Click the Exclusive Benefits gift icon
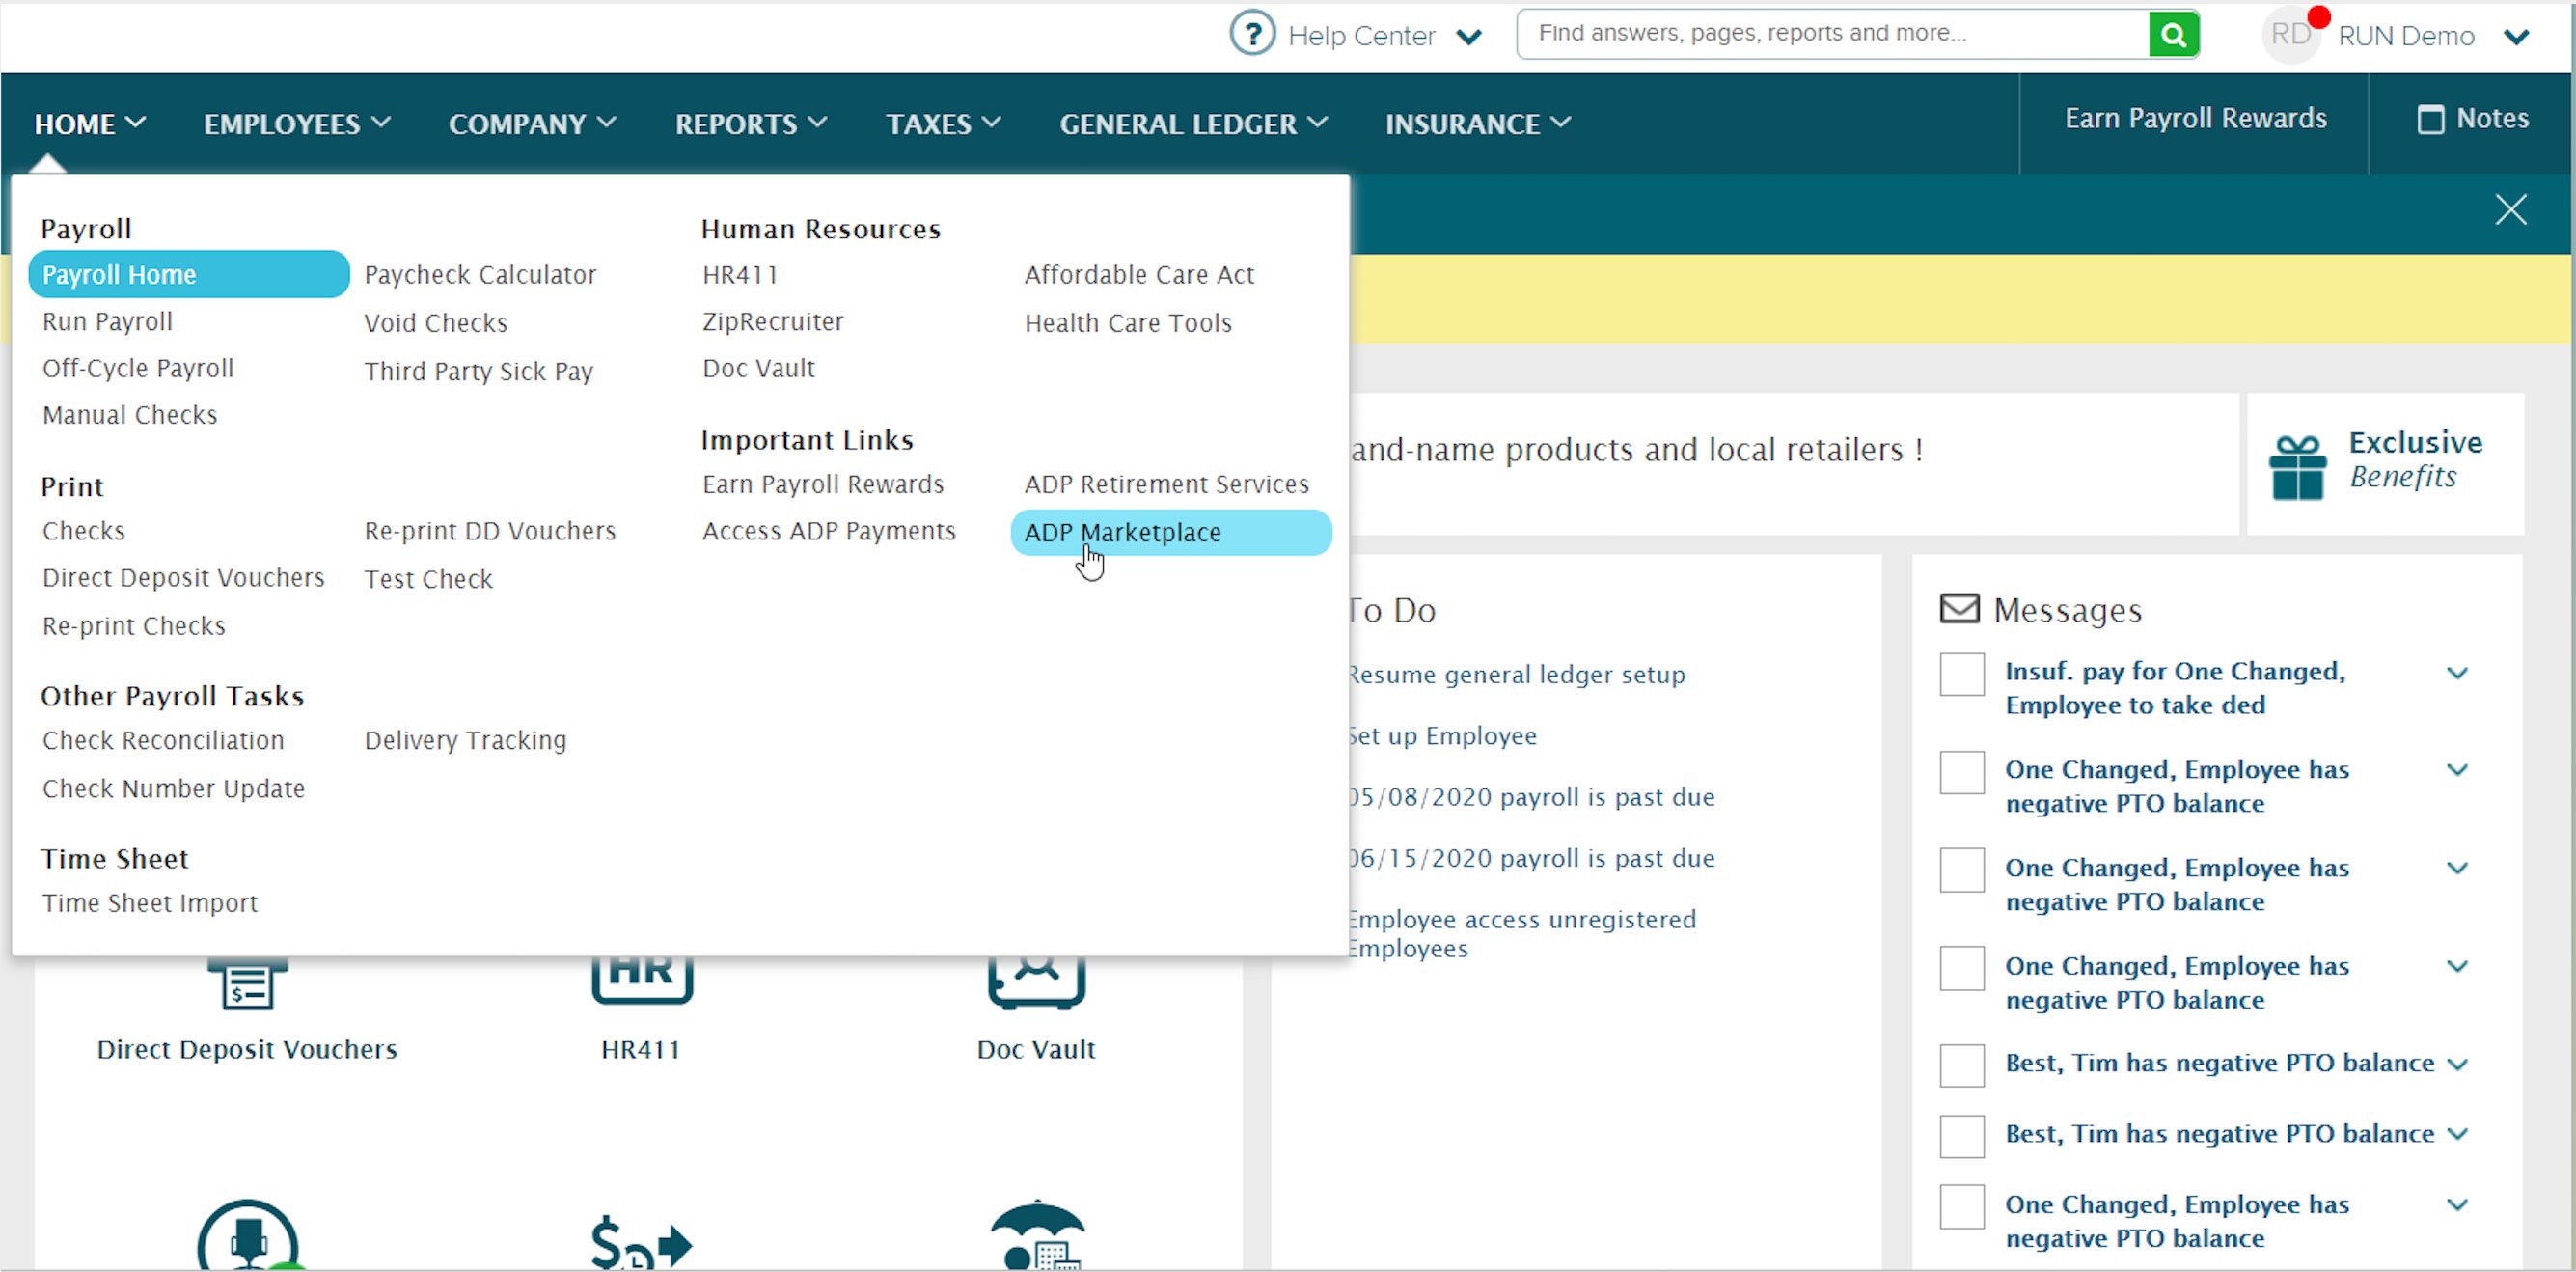The width and height of the screenshot is (2576, 1272). (x=2296, y=467)
